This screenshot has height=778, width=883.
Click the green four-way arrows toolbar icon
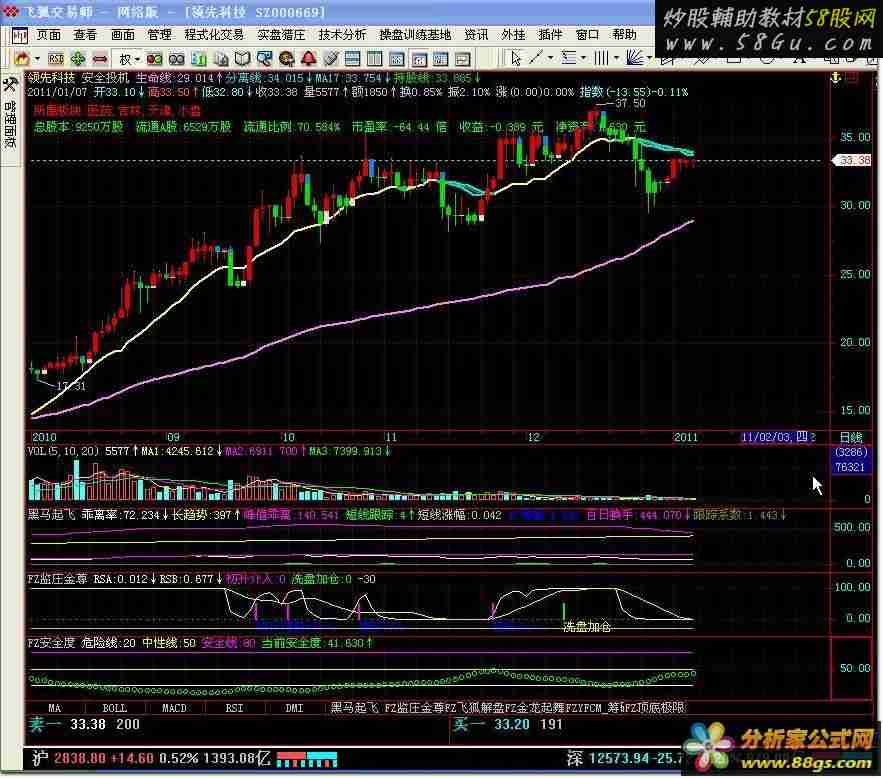(78, 59)
